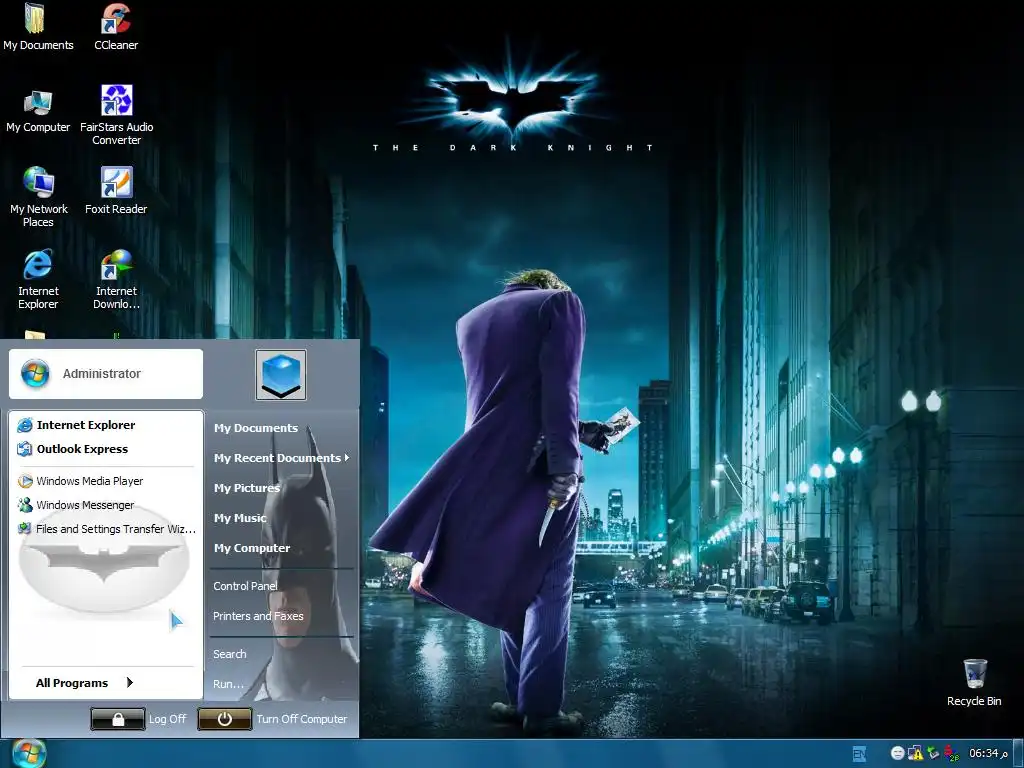Image resolution: width=1024 pixels, height=768 pixels.
Task: Click the 06:34 taskbar clock
Action: click(x=988, y=754)
